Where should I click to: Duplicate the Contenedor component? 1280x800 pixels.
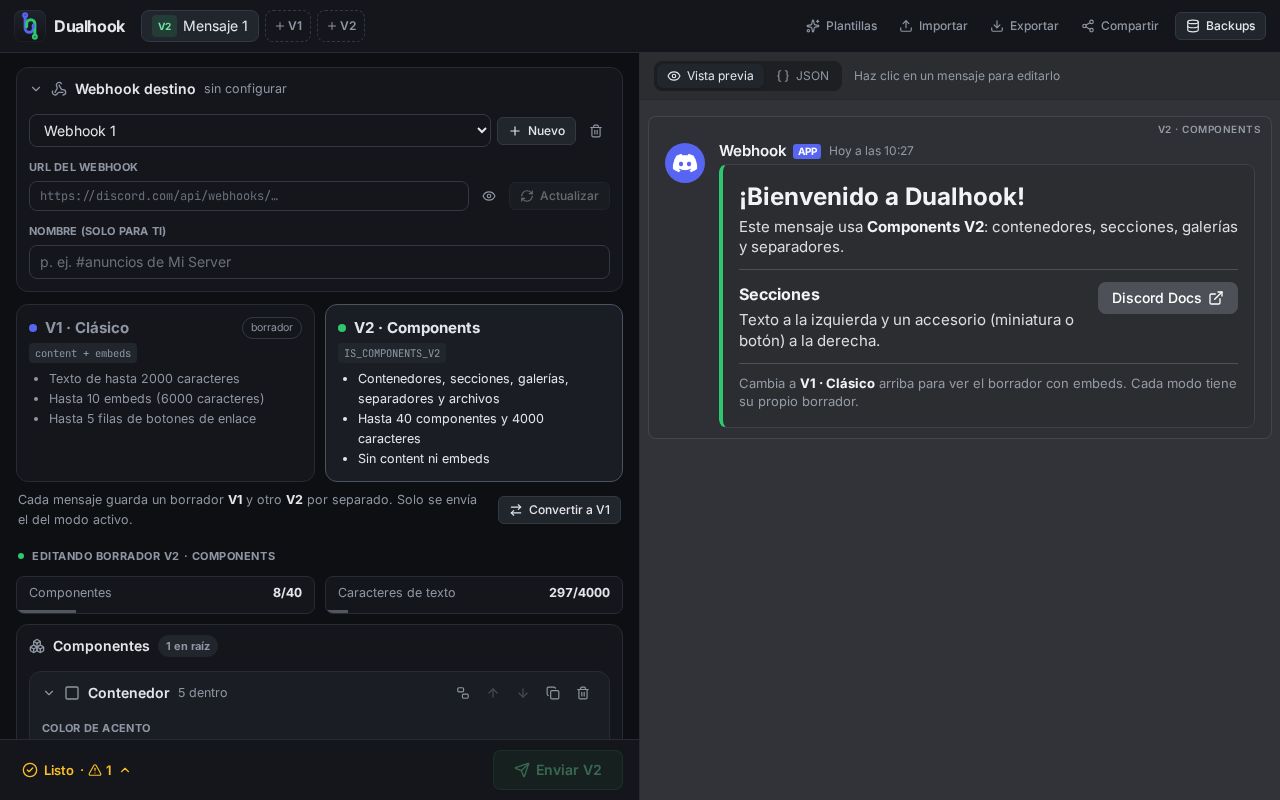click(553, 693)
